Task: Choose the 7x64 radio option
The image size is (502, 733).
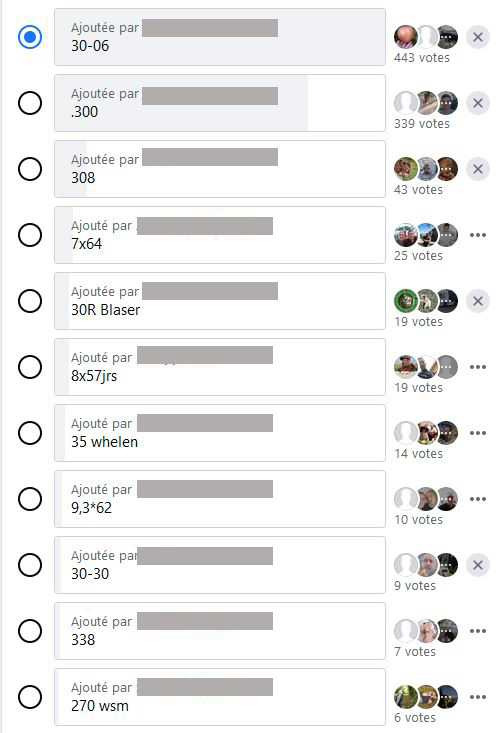Action: [x=30, y=235]
